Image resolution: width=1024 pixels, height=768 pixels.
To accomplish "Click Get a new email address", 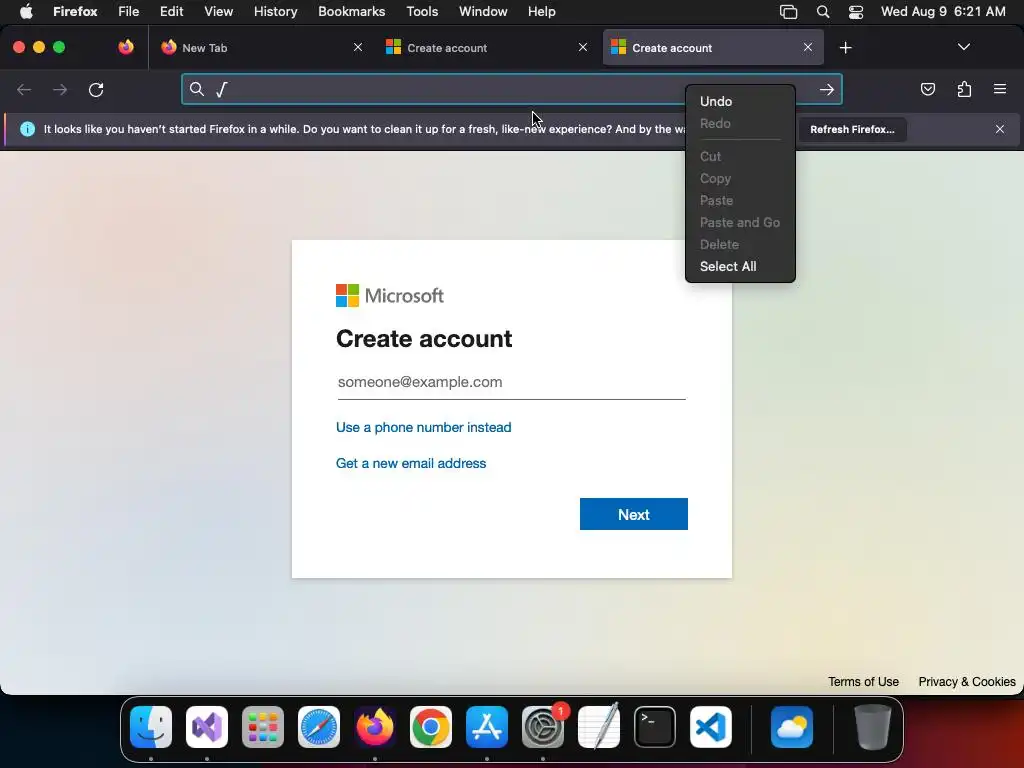I will pos(411,463).
